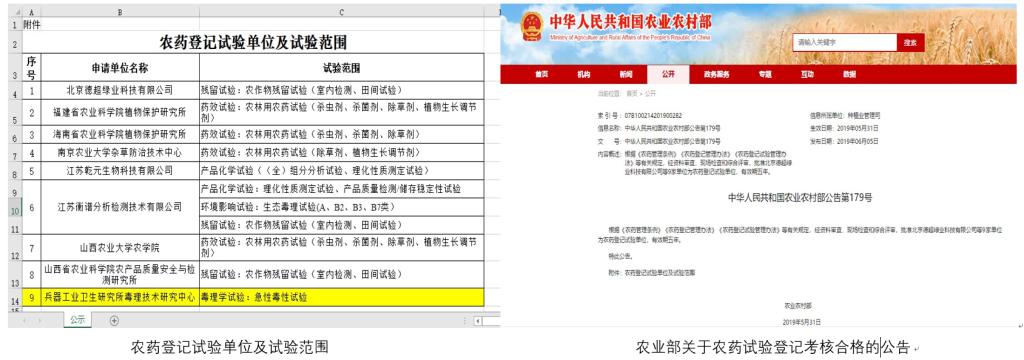Open the 专题 navigation item
This screenshot has height=360, width=1024.
(x=765, y=74)
